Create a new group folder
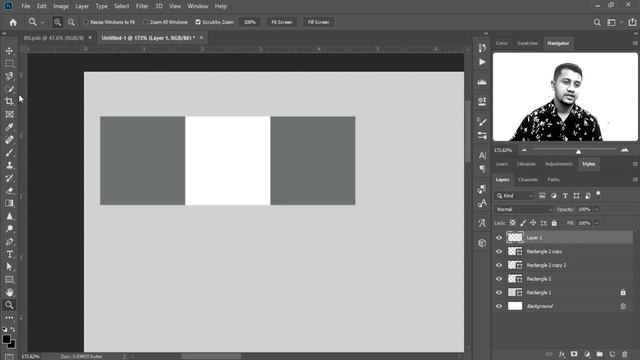Image resolution: width=640 pixels, height=360 pixels. click(599, 354)
